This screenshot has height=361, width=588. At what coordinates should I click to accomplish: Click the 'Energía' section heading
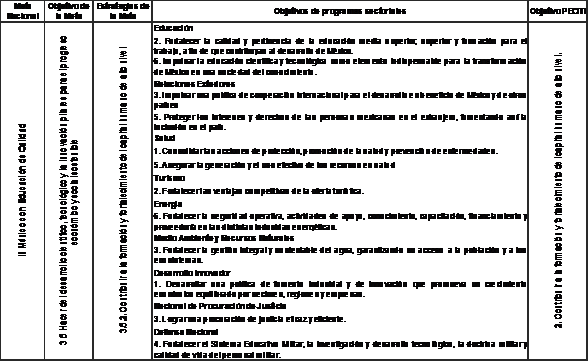168,204
